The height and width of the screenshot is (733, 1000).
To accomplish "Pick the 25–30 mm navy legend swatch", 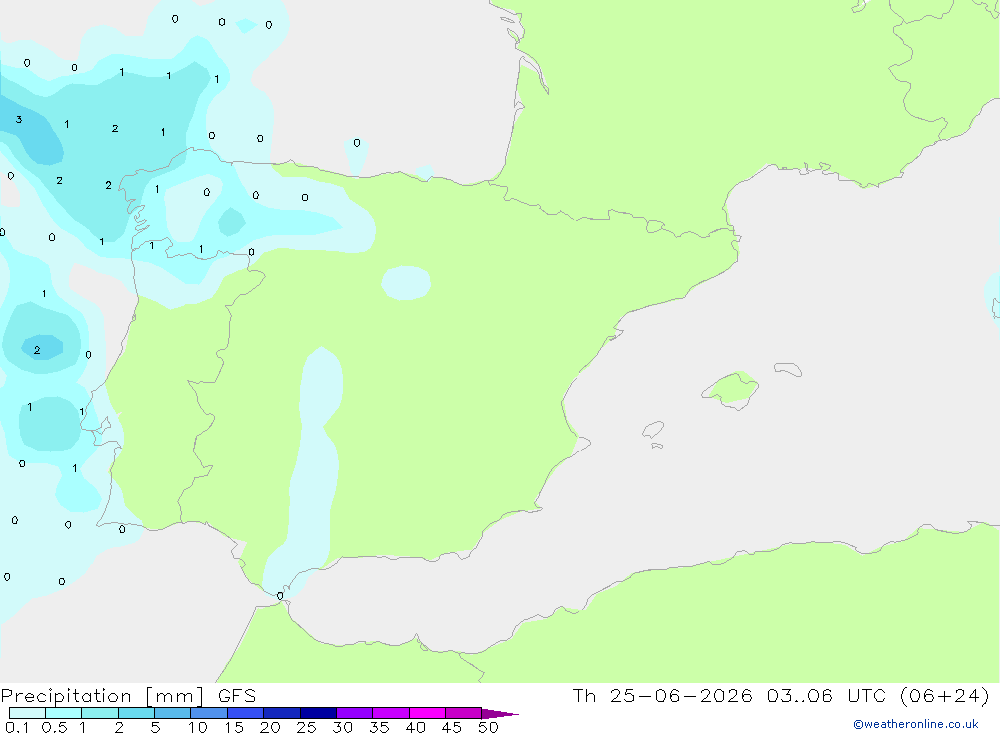I will [x=318, y=713].
